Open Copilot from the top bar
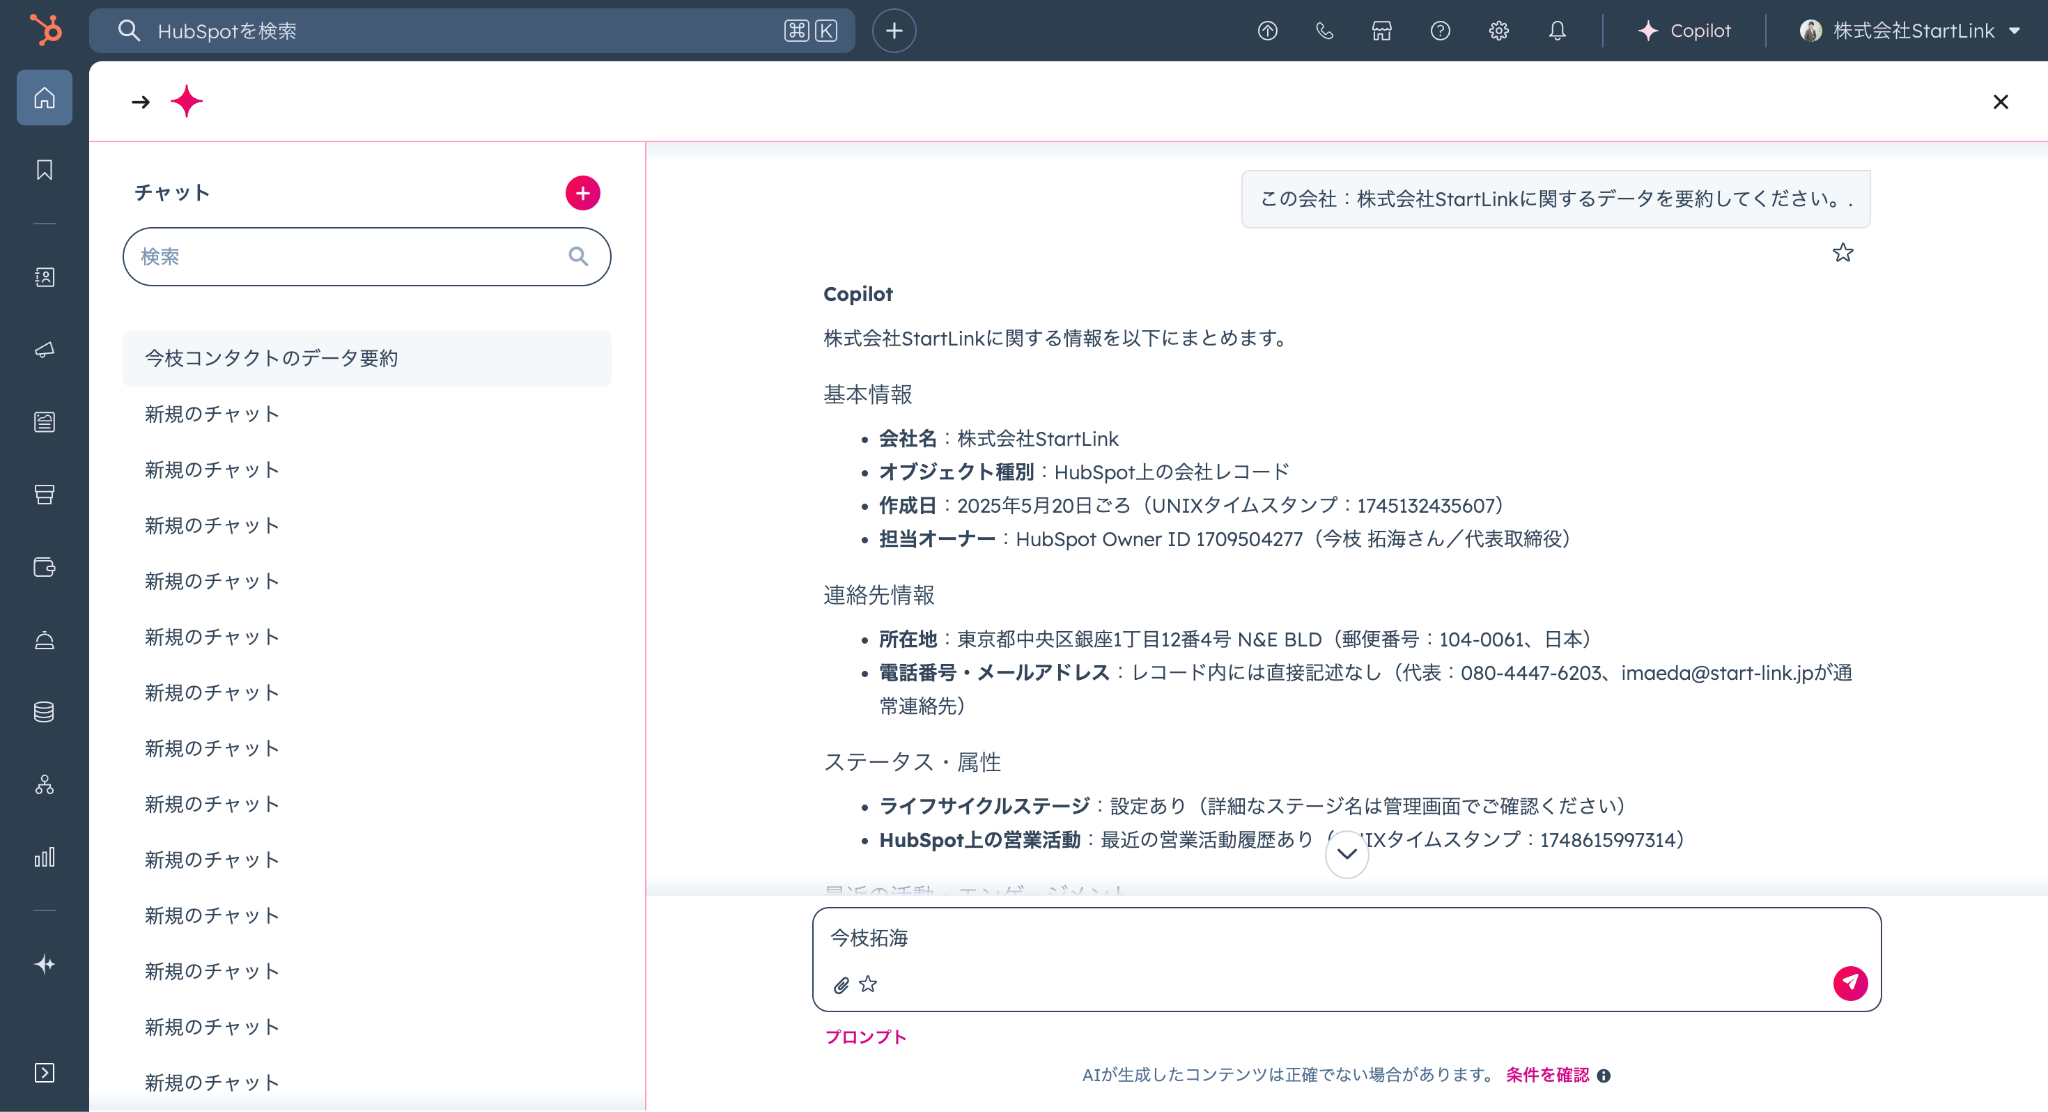This screenshot has height=1112, width=2048. pyautogui.click(x=1684, y=31)
